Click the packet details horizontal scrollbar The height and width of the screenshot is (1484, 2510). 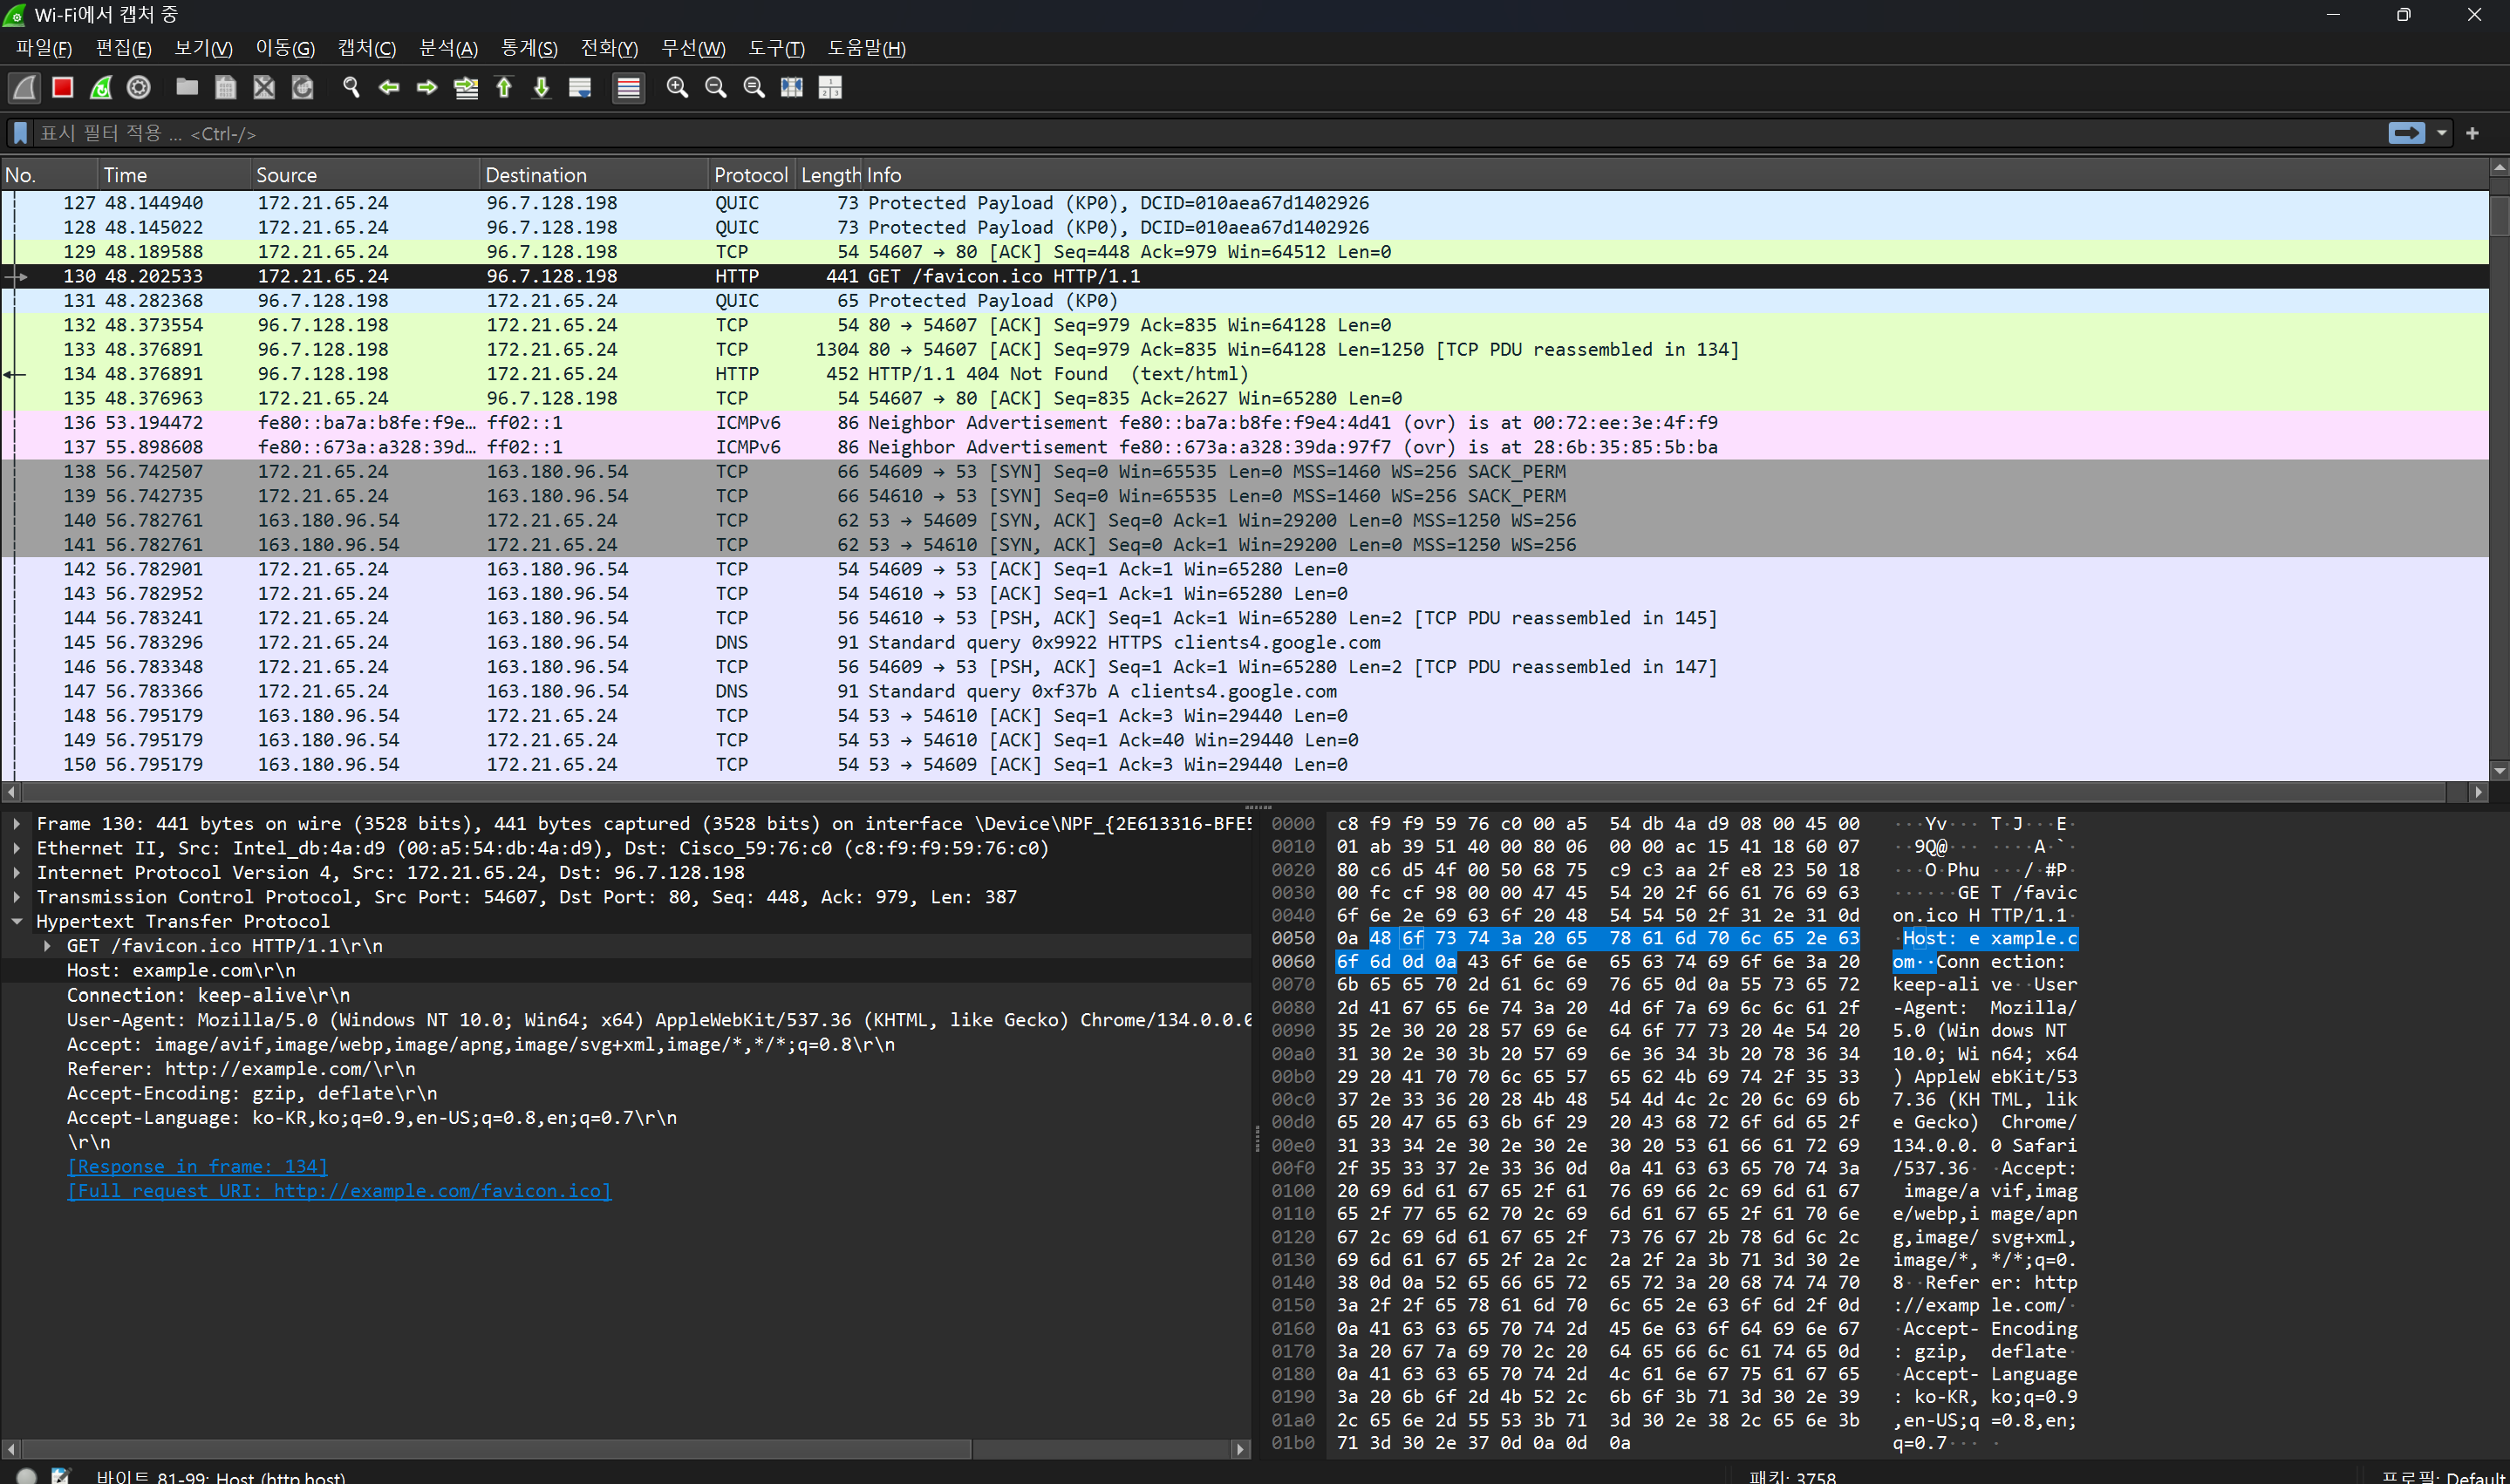click(x=495, y=1449)
